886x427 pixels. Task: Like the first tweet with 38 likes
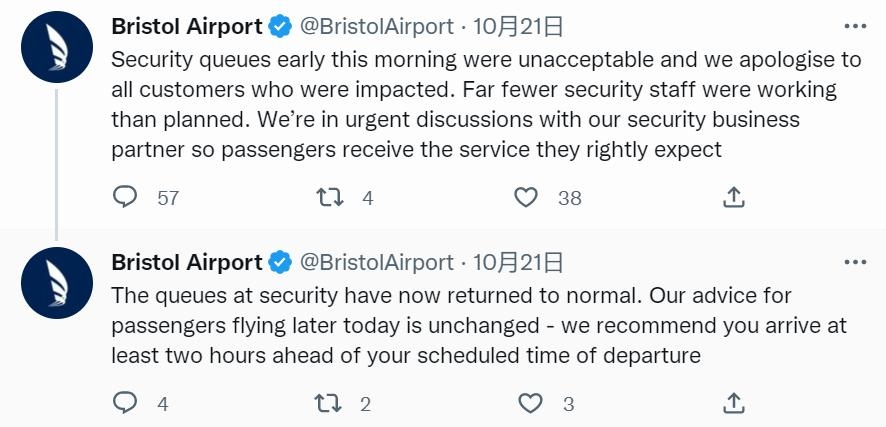point(526,197)
